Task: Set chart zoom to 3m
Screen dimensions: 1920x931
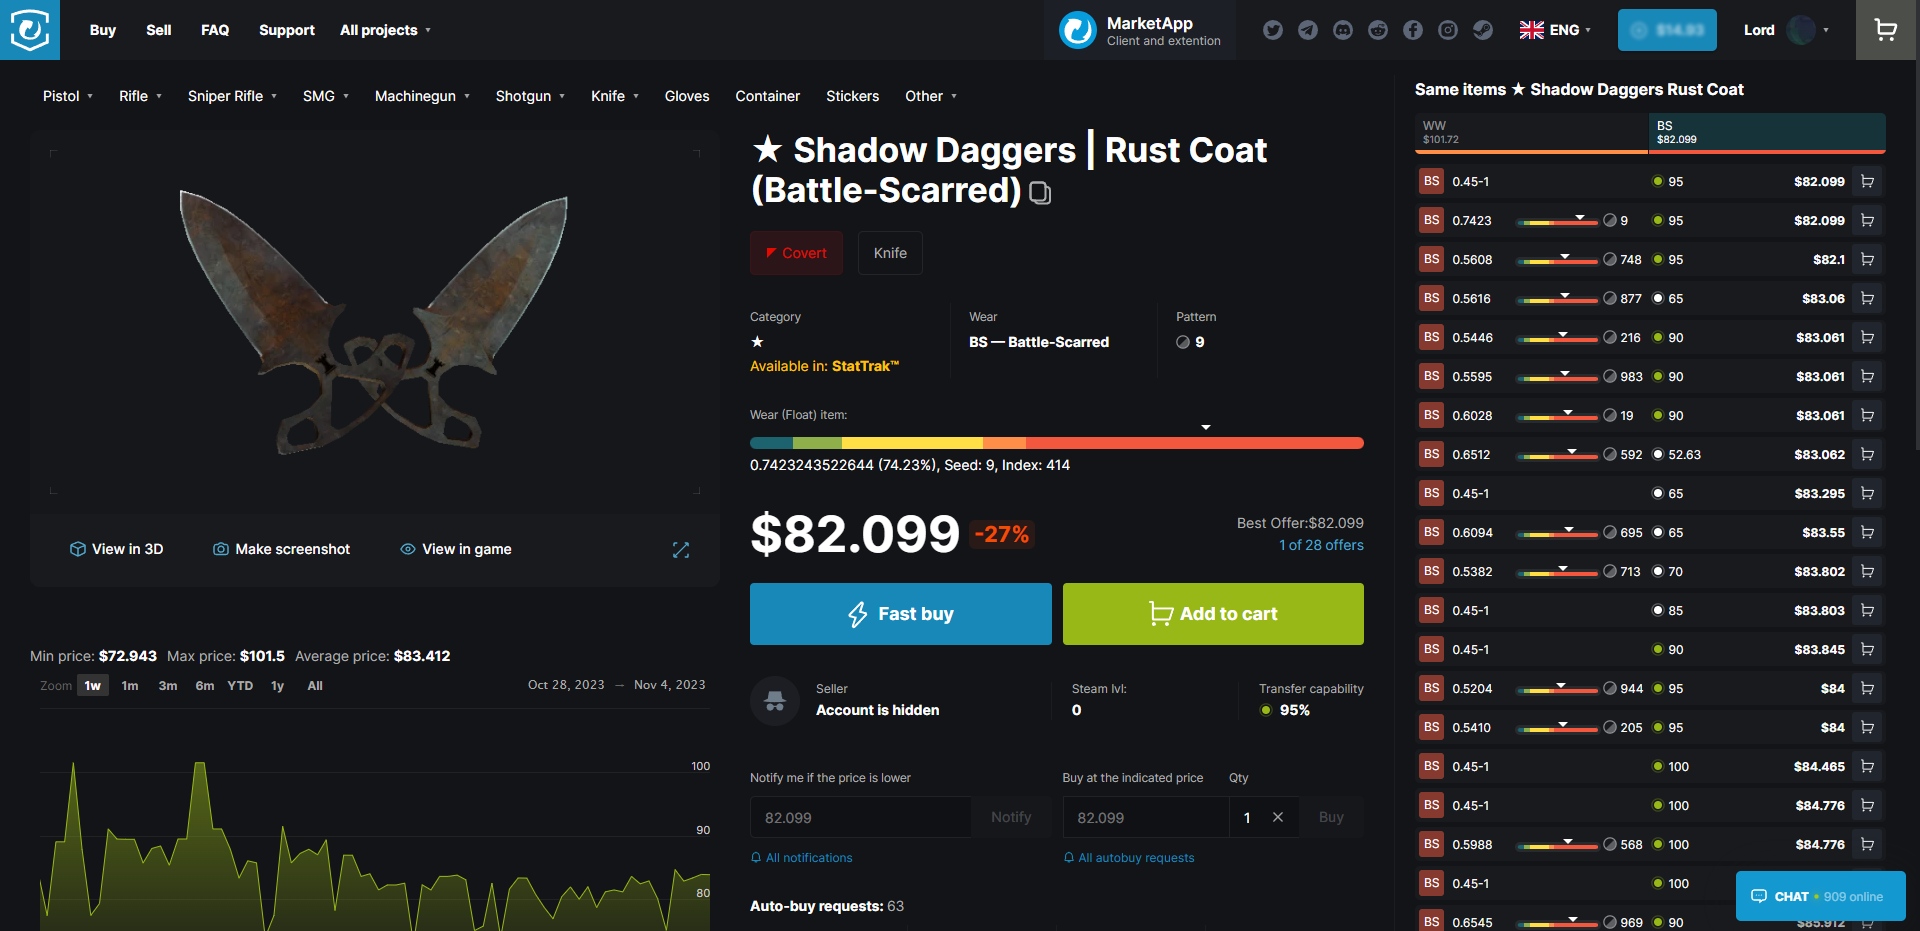Action: [168, 686]
